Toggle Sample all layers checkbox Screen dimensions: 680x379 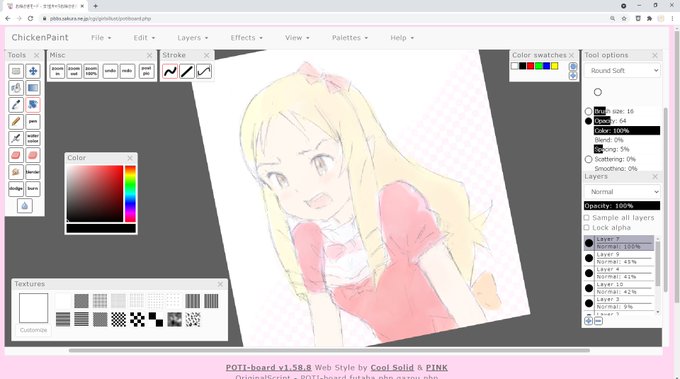587,218
